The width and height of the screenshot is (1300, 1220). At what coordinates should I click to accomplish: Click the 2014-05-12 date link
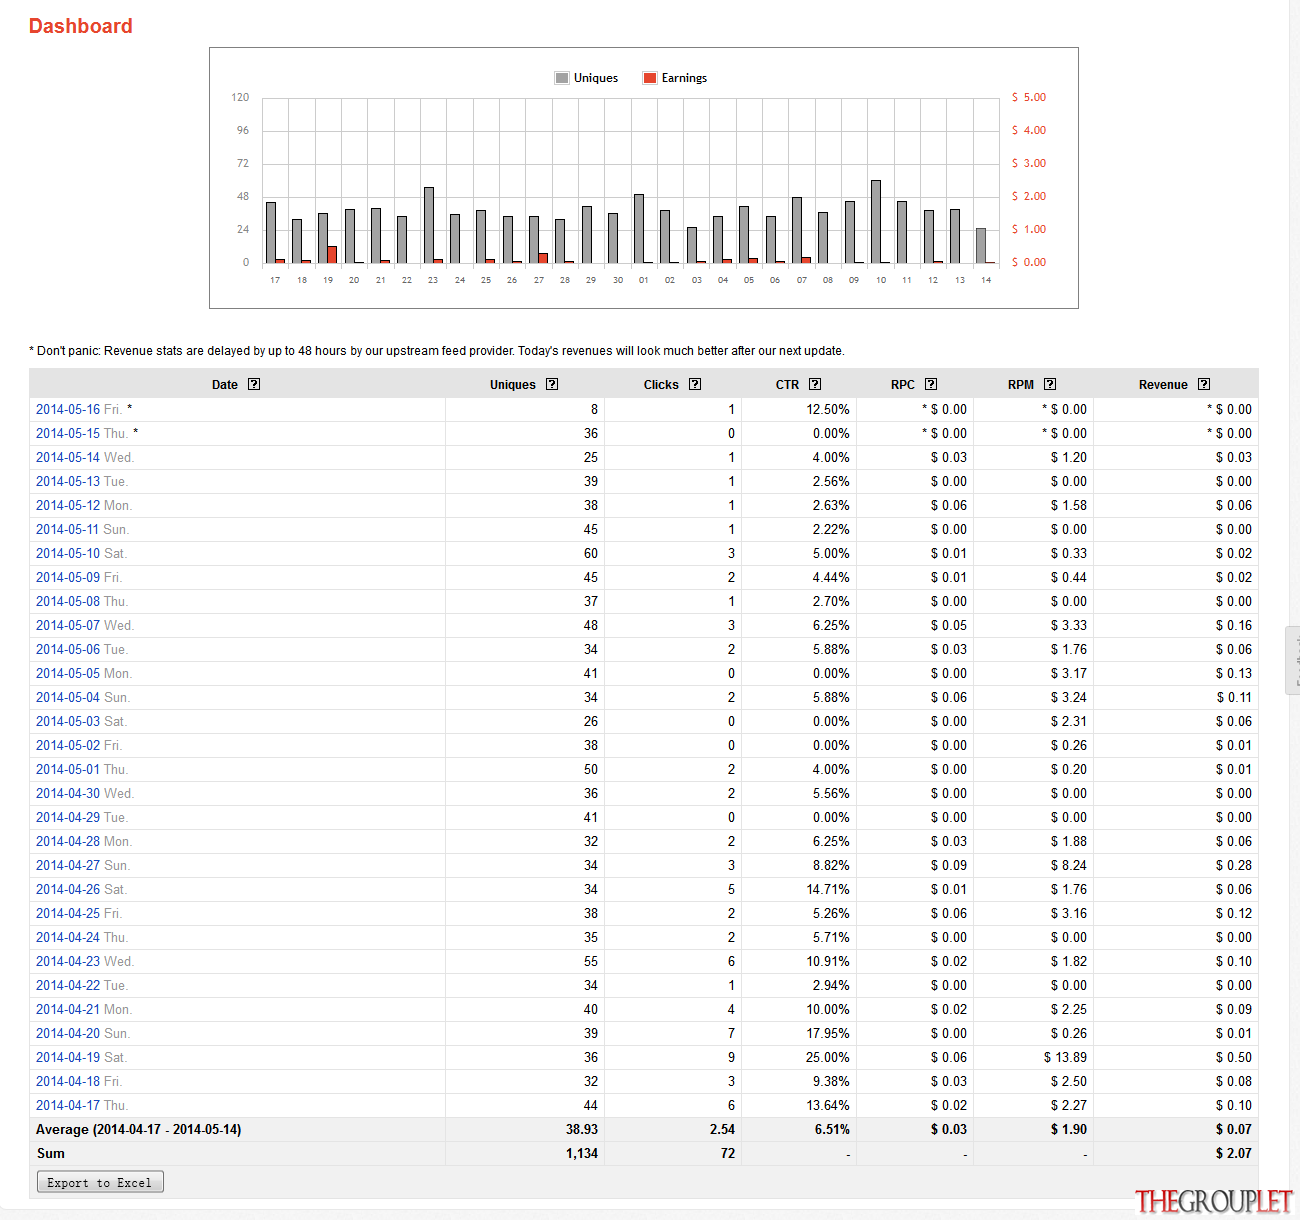[x=68, y=505]
